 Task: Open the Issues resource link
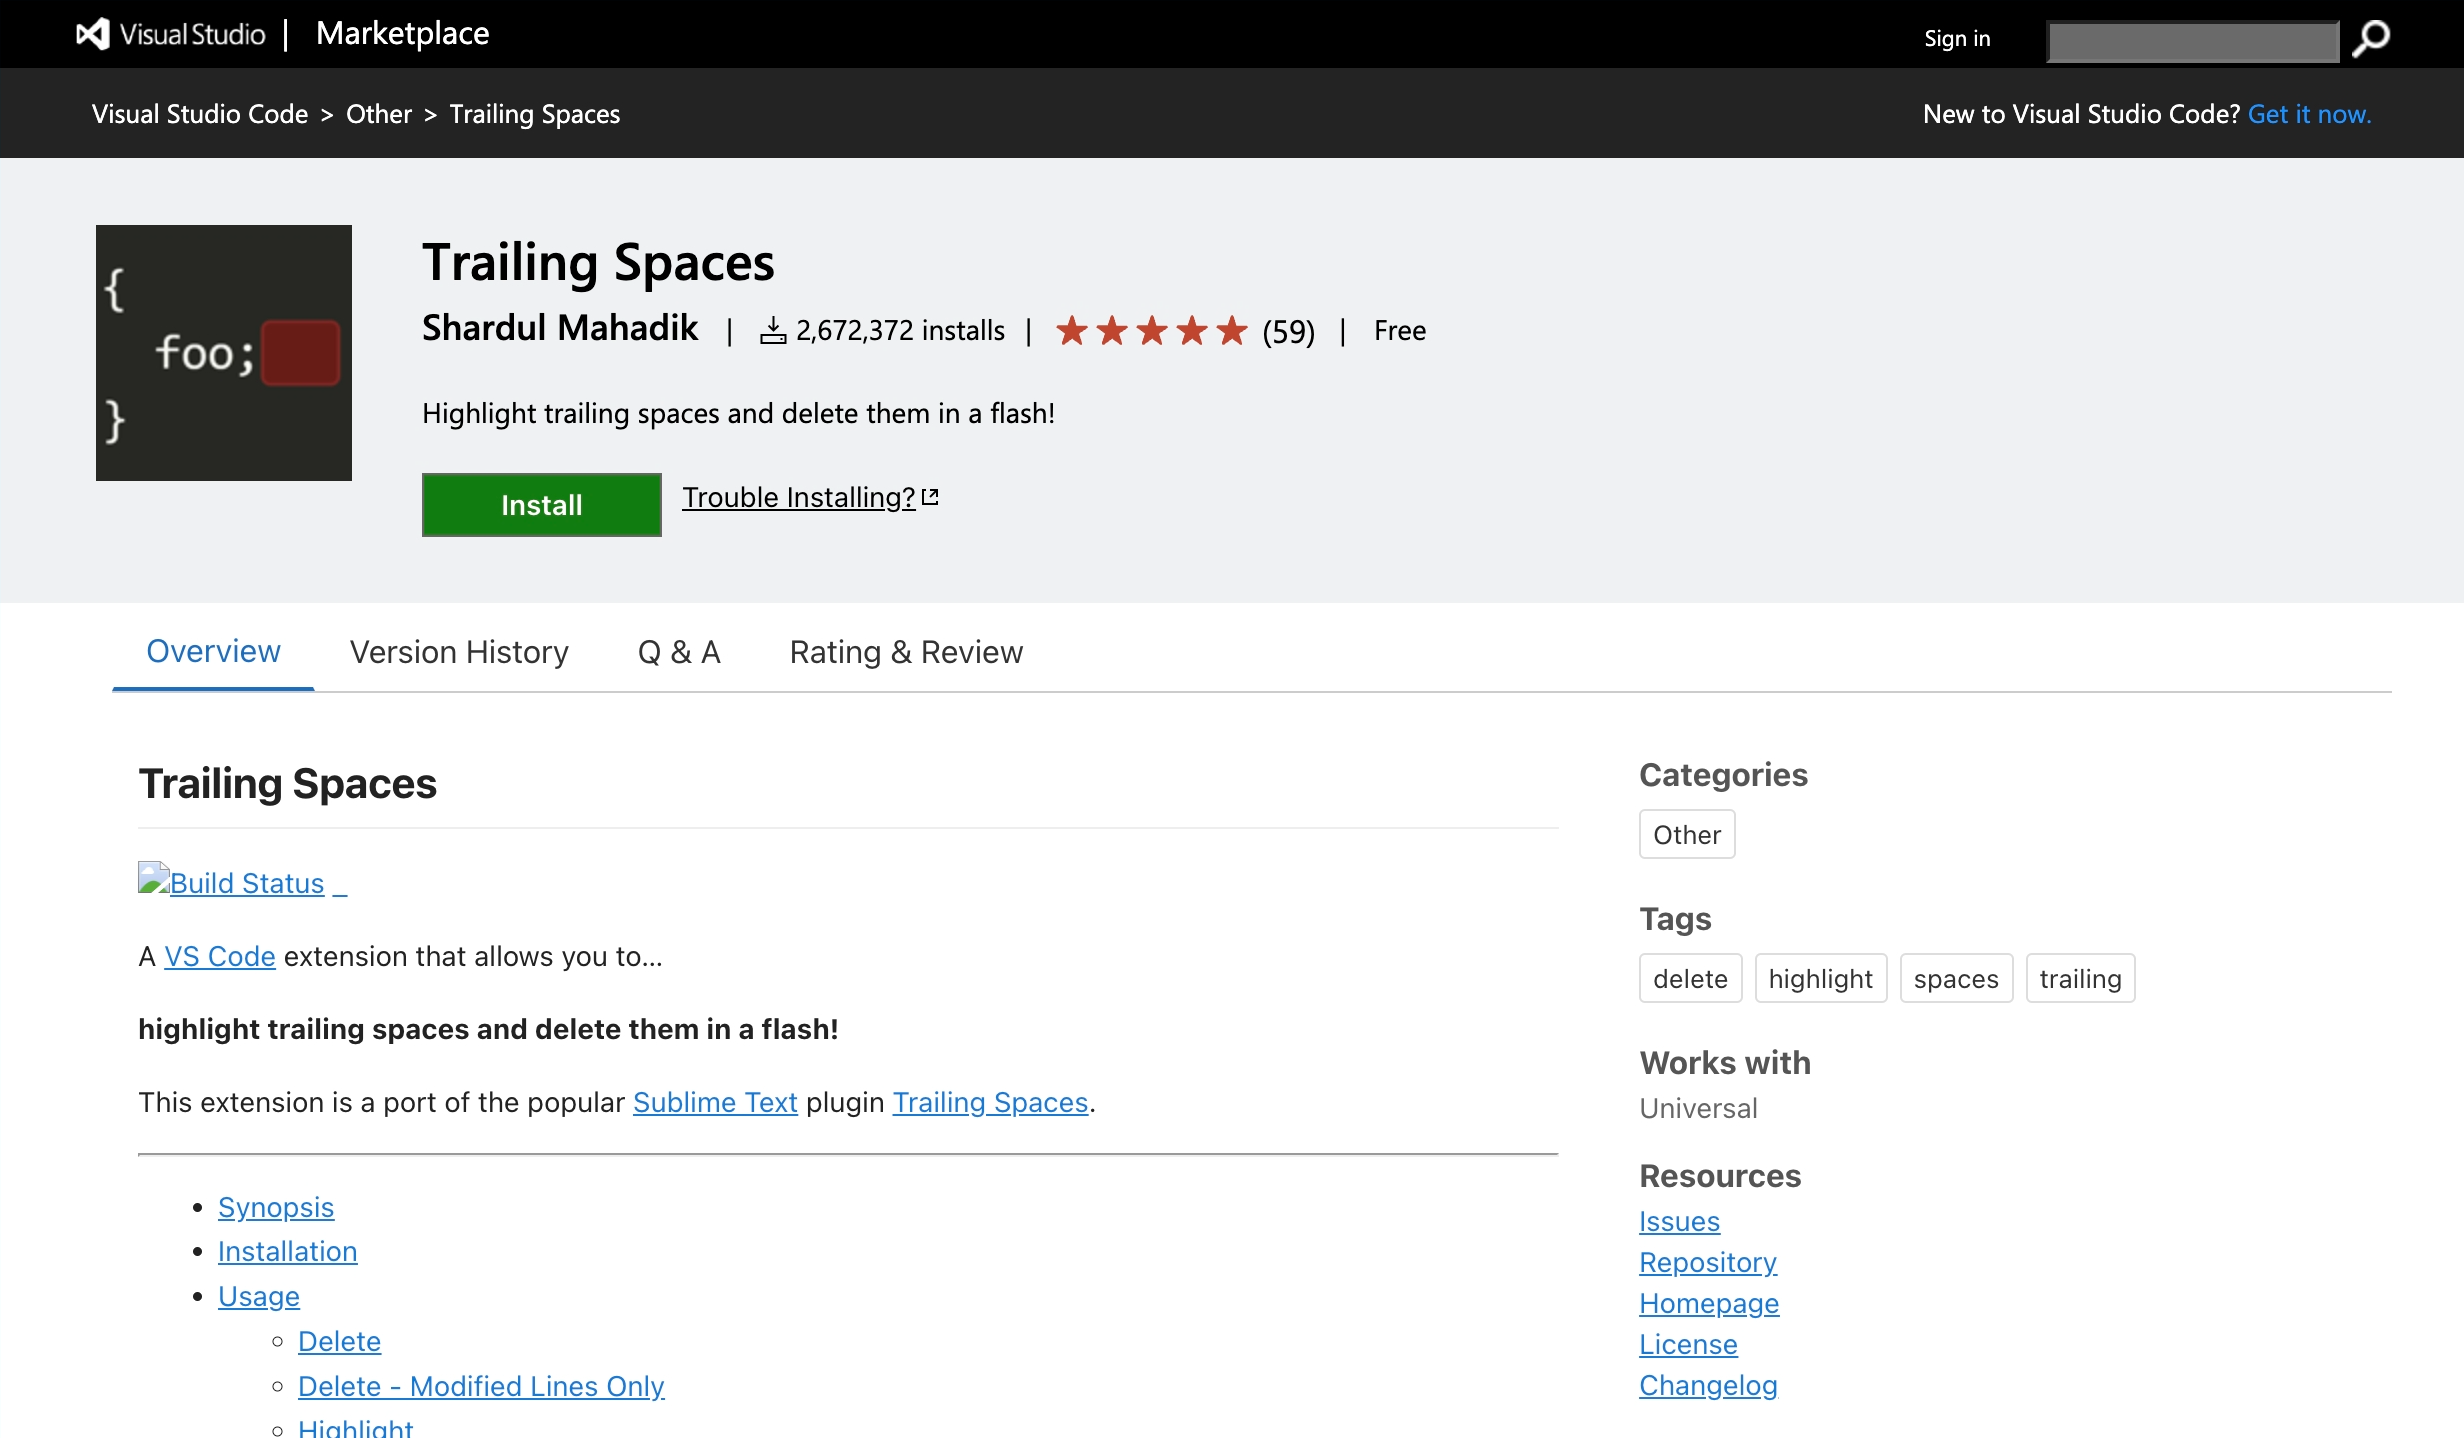pyautogui.click(x=1680, y=1221)
